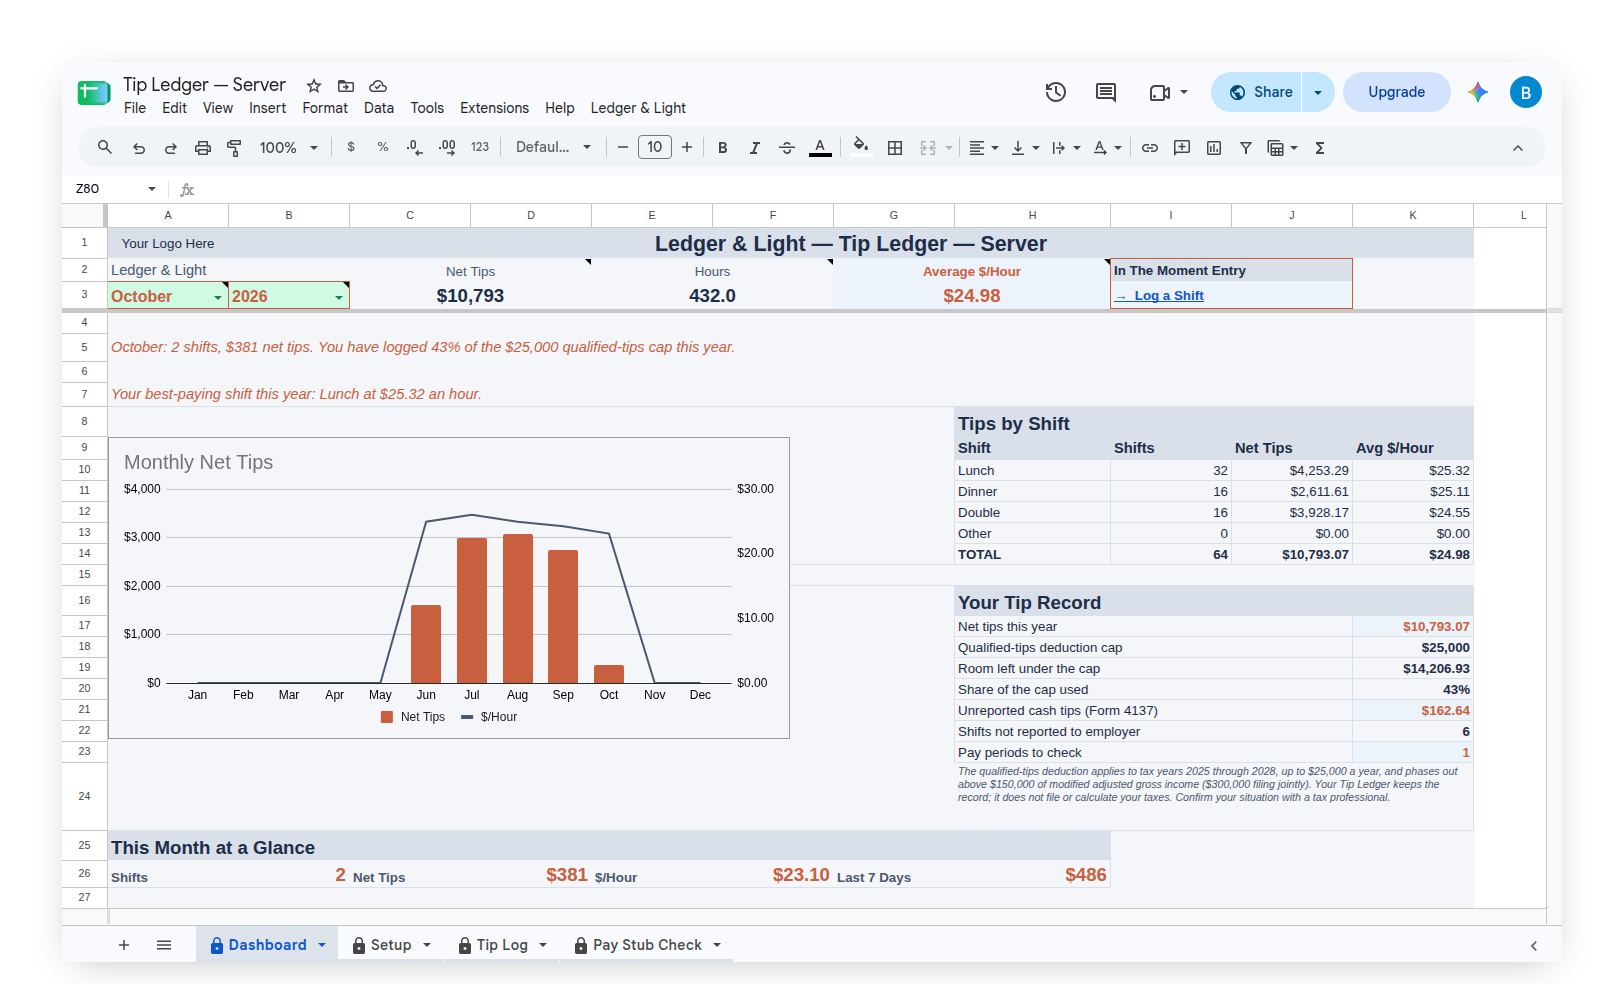Insert link using chain icon

(1150, 148)
